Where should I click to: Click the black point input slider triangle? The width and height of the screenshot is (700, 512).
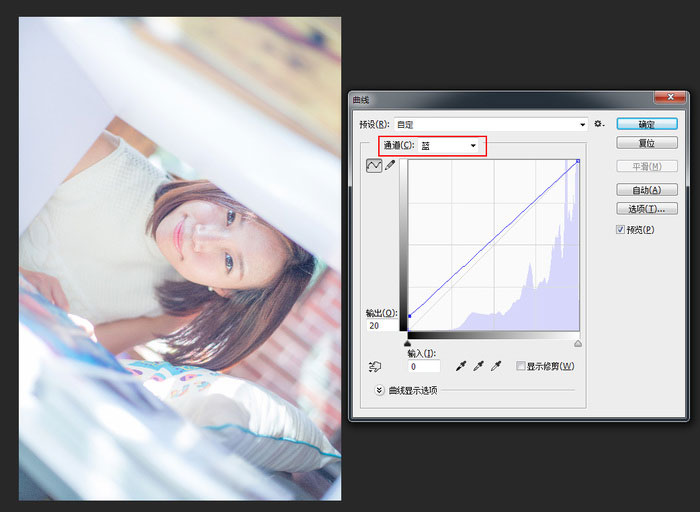click(407, 343)
